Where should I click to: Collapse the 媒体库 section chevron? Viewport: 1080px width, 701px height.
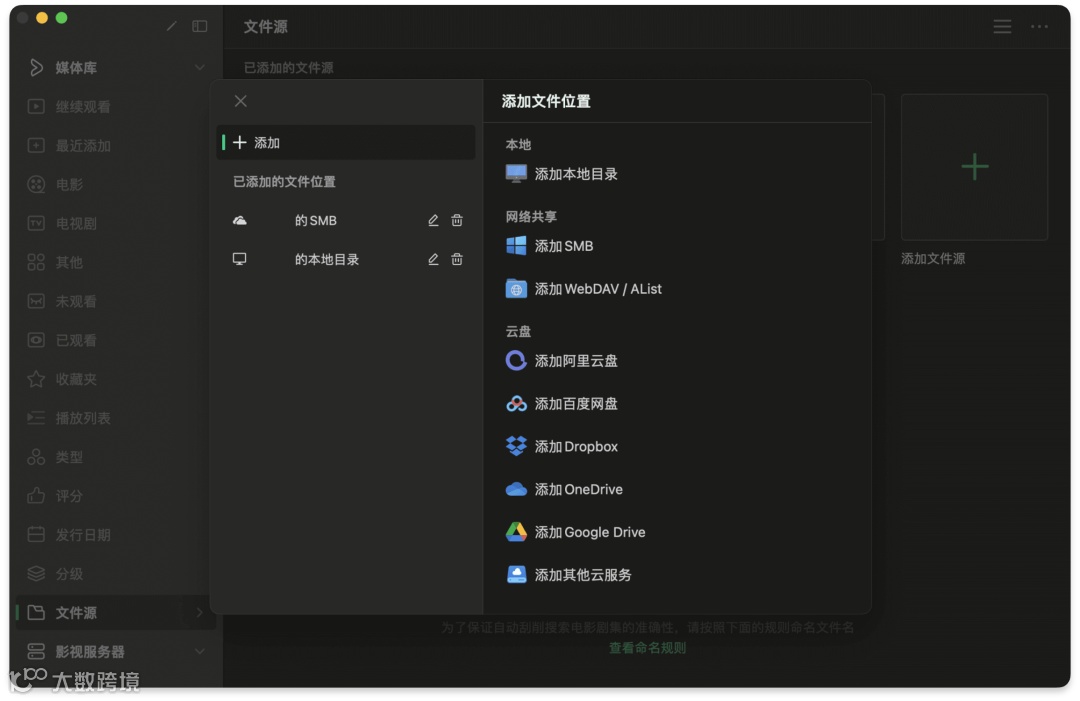tap(200, 67)
